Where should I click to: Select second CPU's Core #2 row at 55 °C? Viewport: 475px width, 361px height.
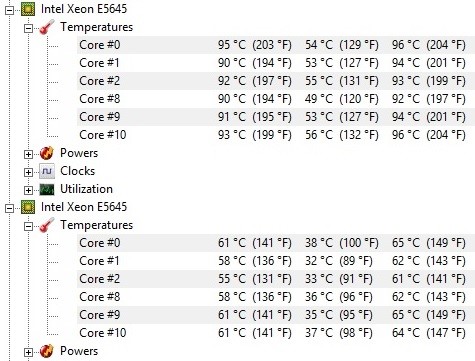[x=276, y=279]
